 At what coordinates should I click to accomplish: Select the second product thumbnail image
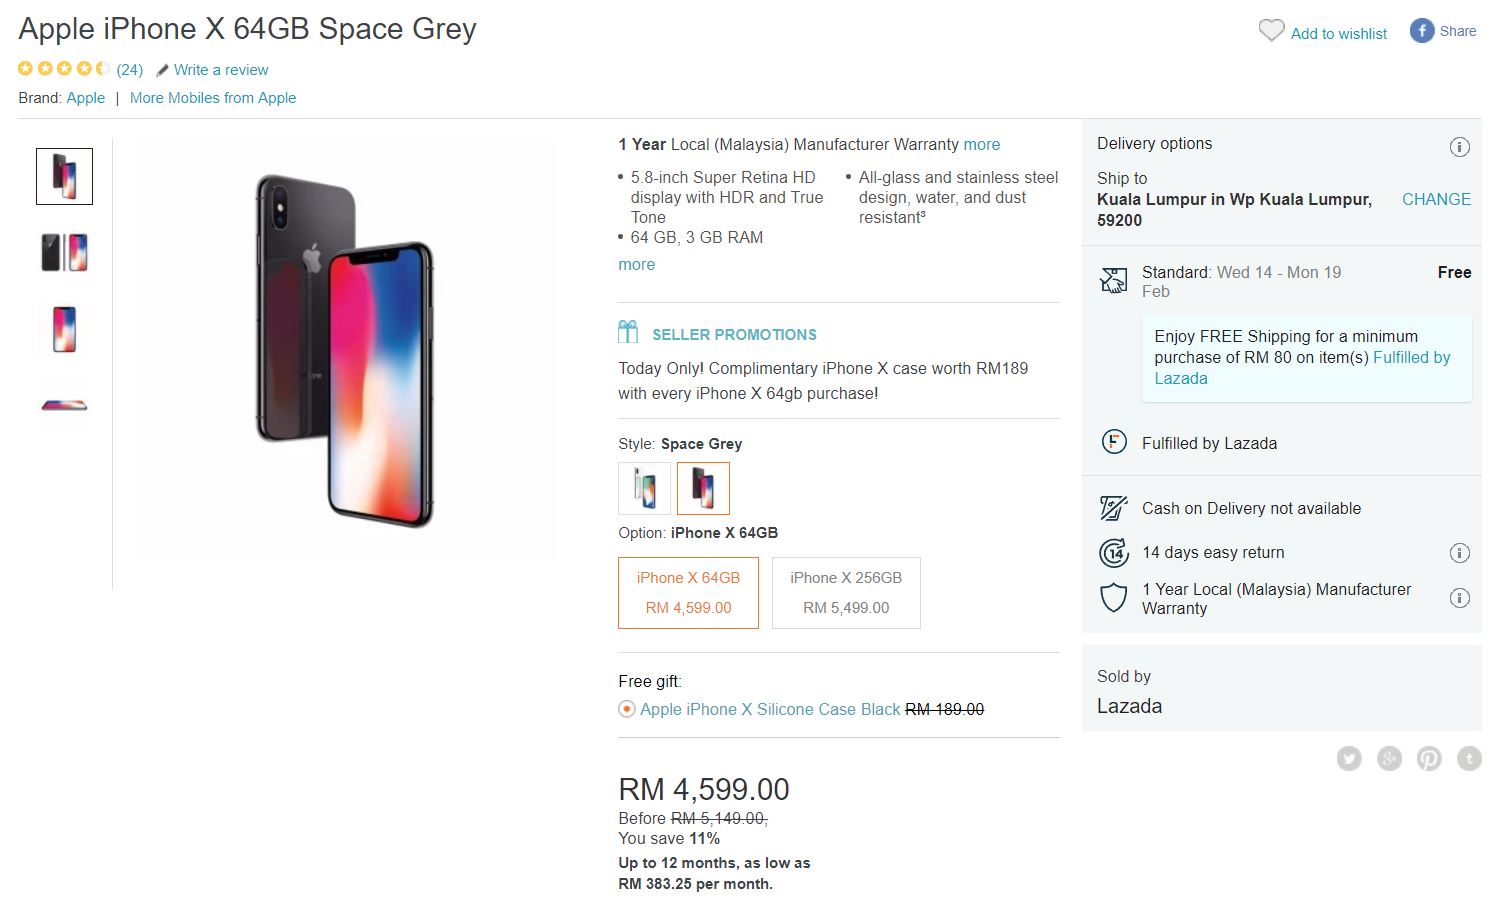[x=64, y=252]
